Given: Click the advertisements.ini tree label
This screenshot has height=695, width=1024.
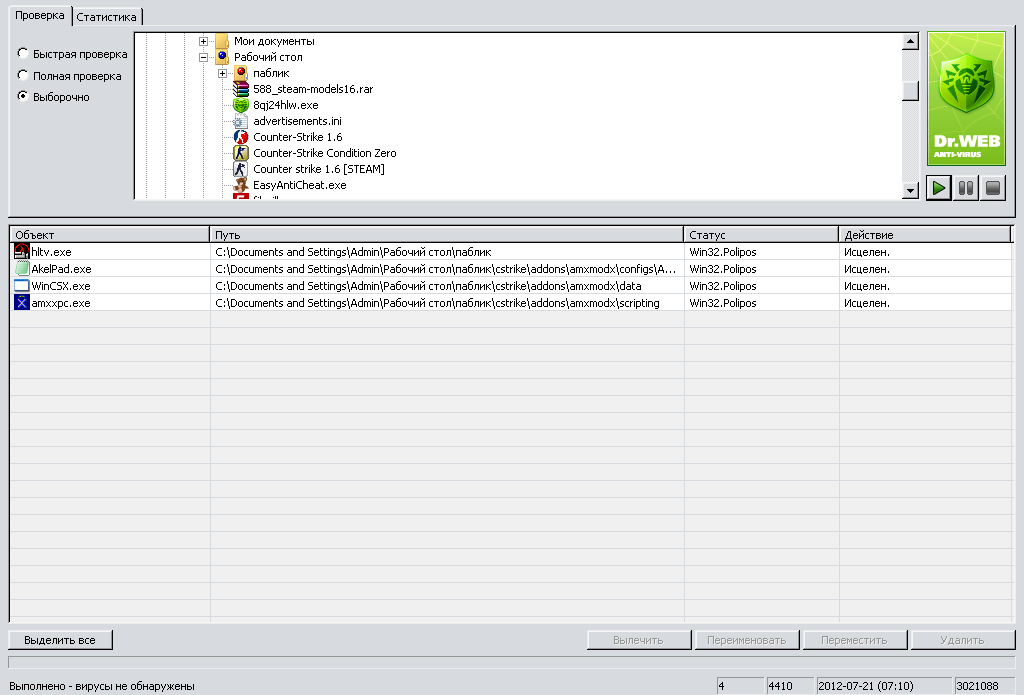Looking at the screenshot, I should (297, 121).
